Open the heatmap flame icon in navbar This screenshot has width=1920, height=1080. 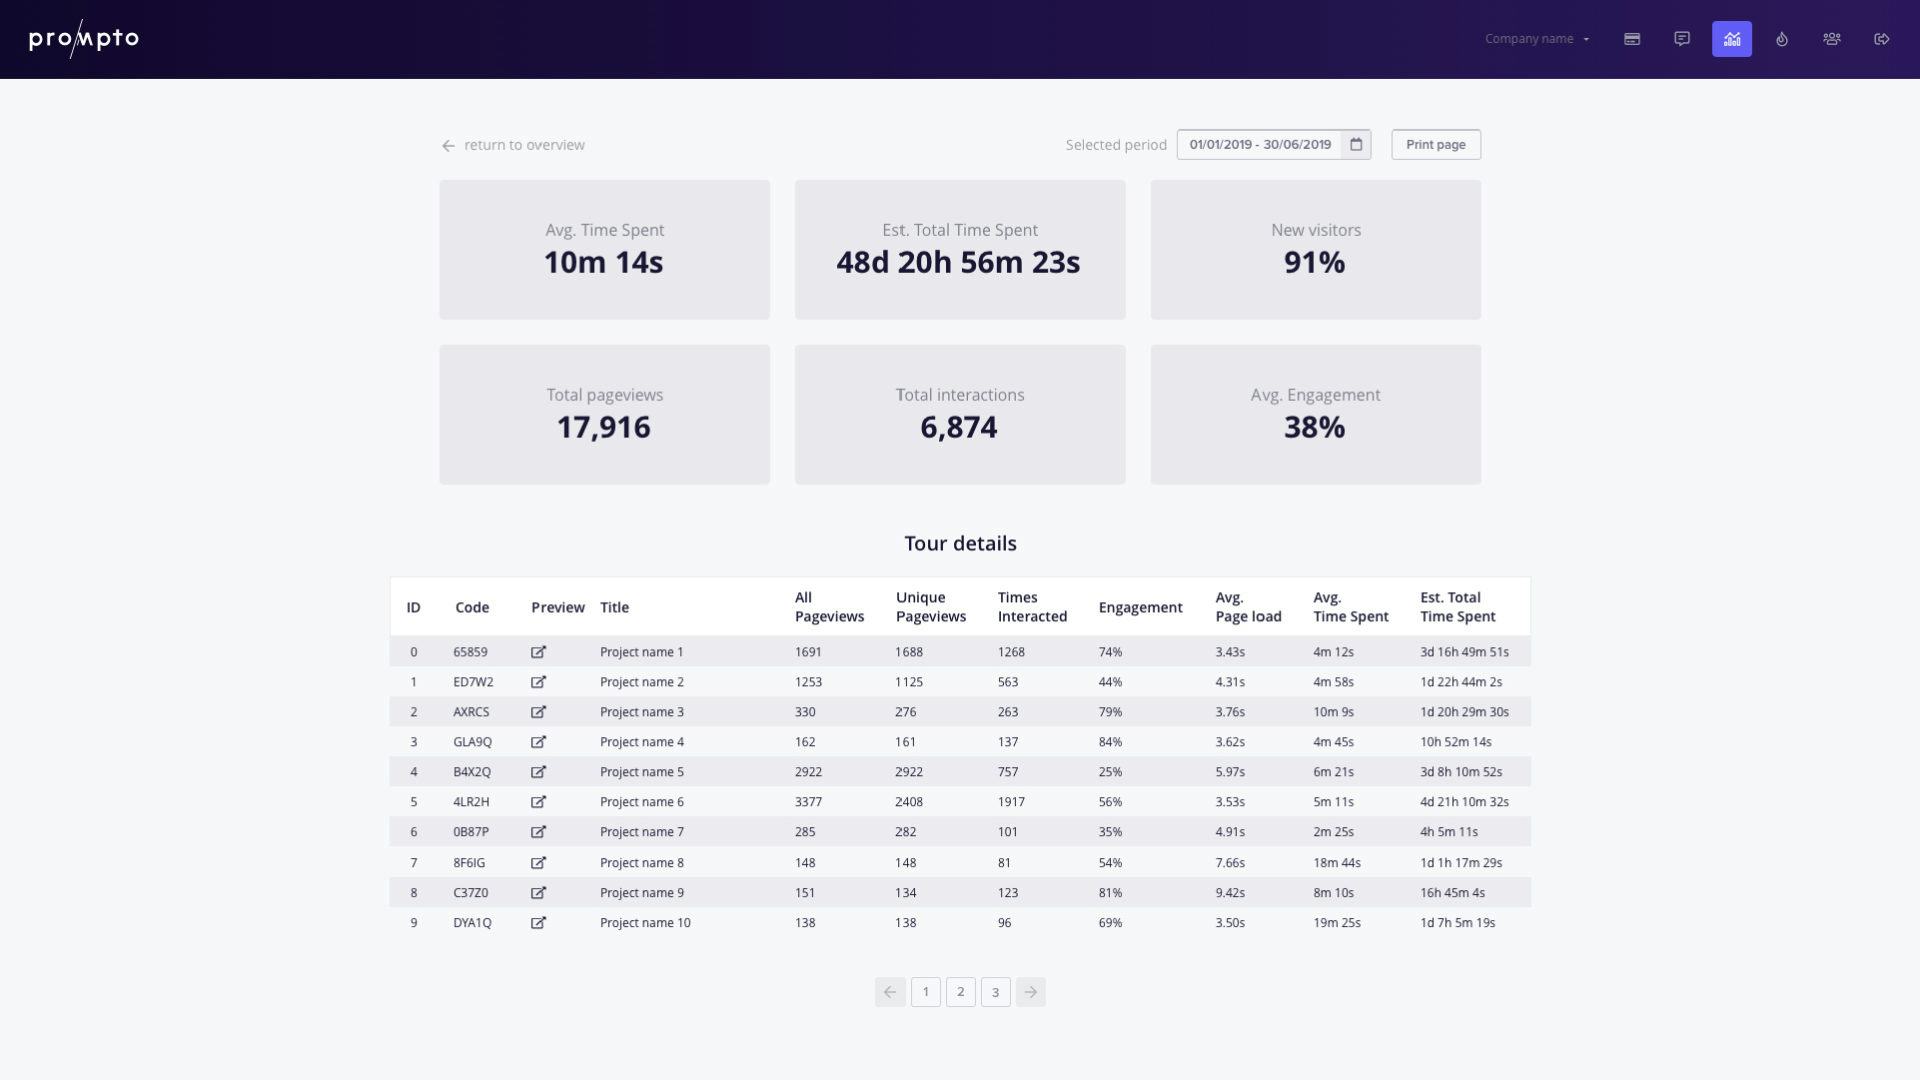1782,38
